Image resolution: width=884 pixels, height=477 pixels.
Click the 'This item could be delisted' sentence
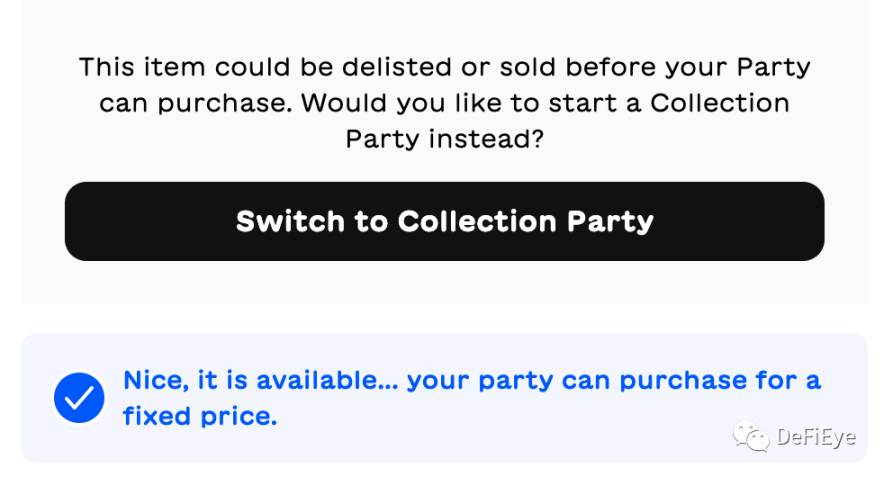[444, 67]
